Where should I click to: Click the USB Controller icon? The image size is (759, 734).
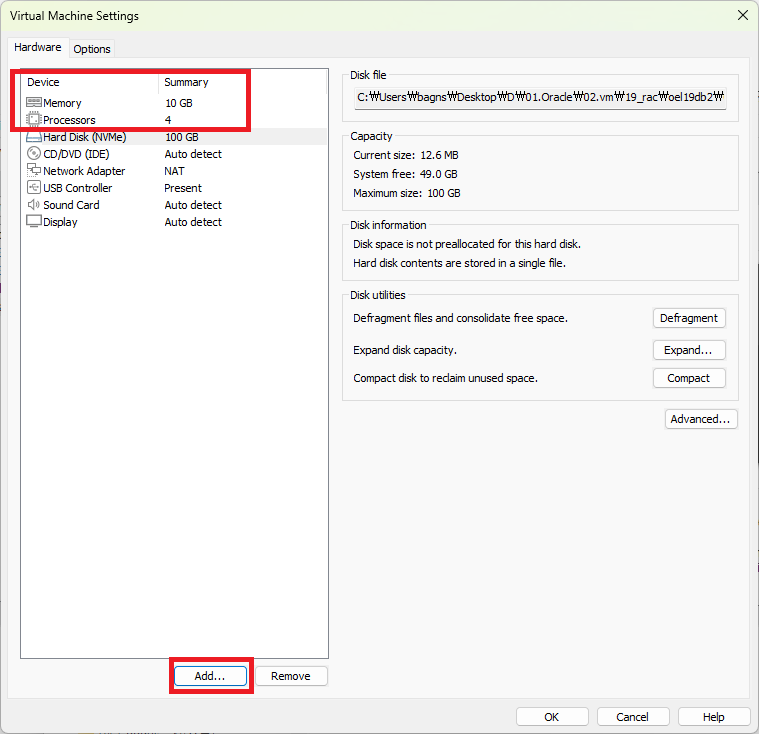[34, 187]
